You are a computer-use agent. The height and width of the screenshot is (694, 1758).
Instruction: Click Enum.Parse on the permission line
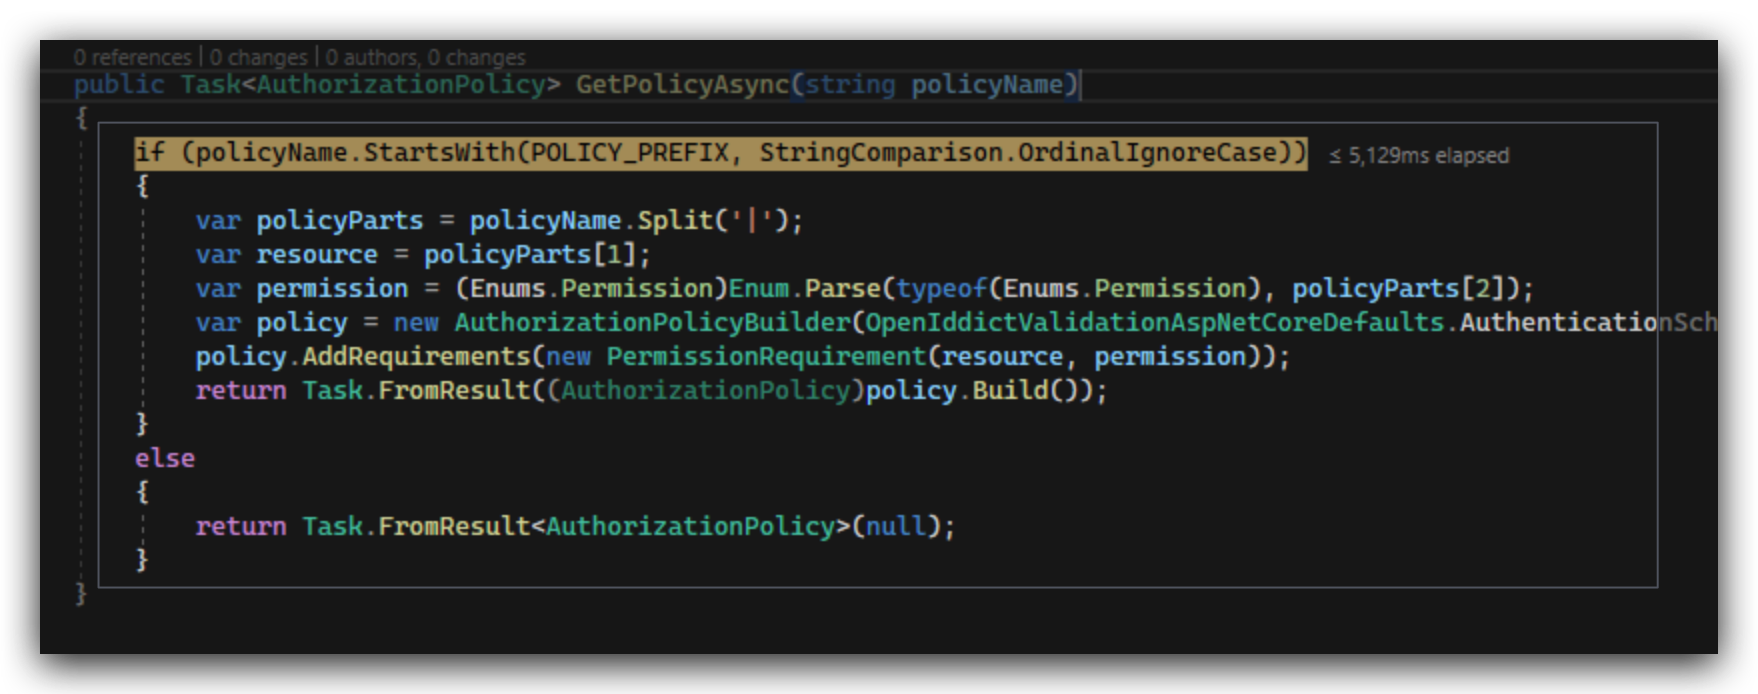[803, 288]
